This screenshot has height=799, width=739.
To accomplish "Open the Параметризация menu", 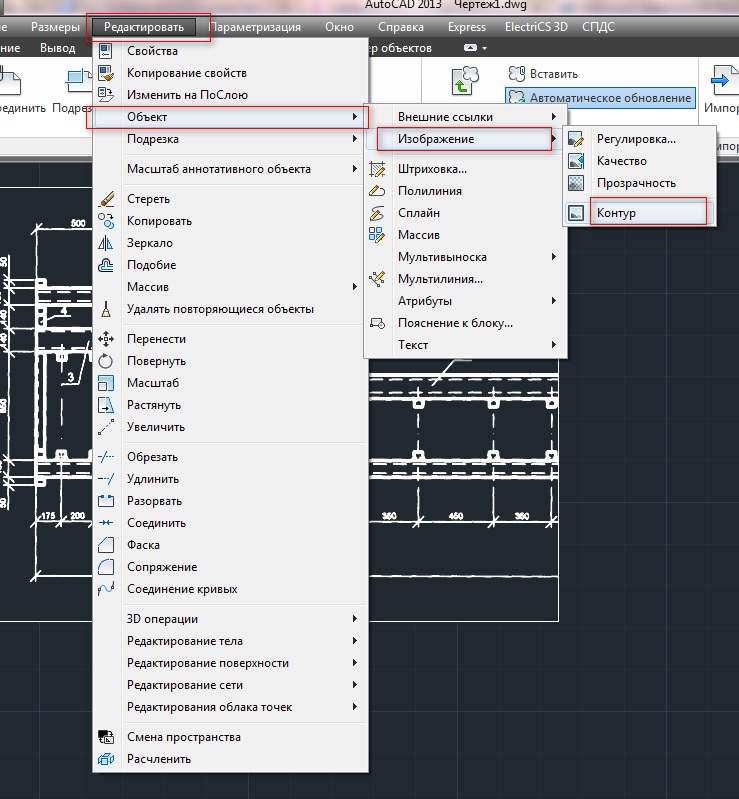I will (x=255, y=27).
